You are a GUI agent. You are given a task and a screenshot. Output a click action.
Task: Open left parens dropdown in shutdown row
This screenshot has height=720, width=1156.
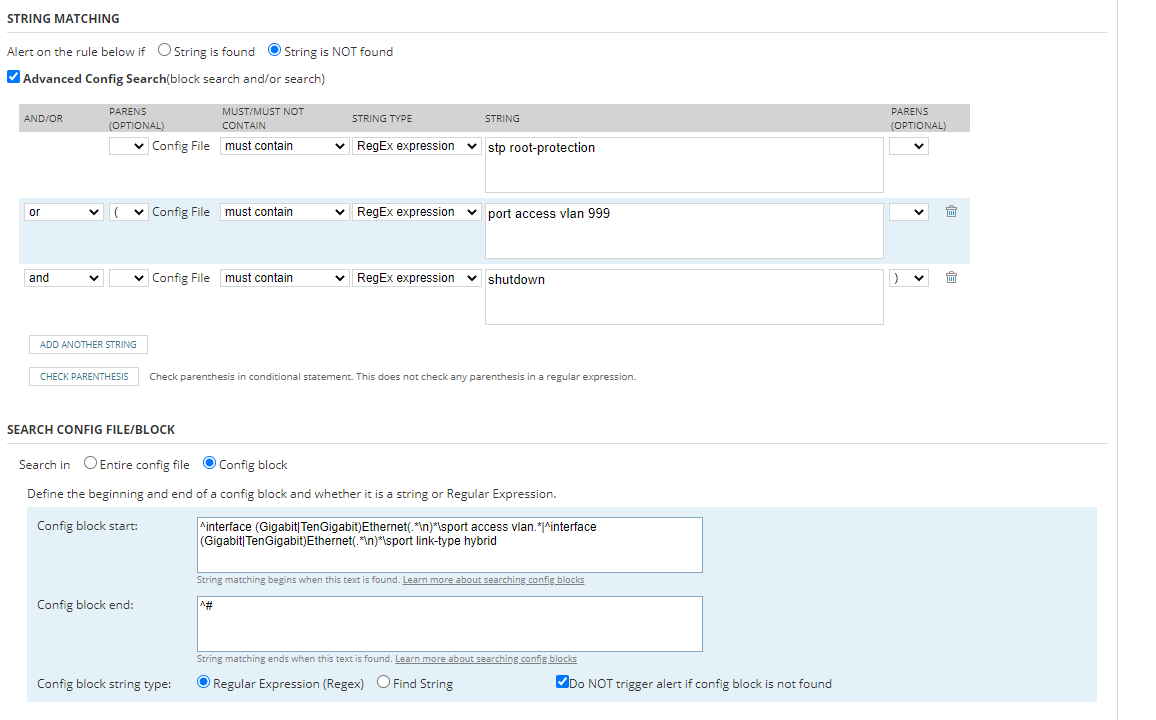coord(128,278)
